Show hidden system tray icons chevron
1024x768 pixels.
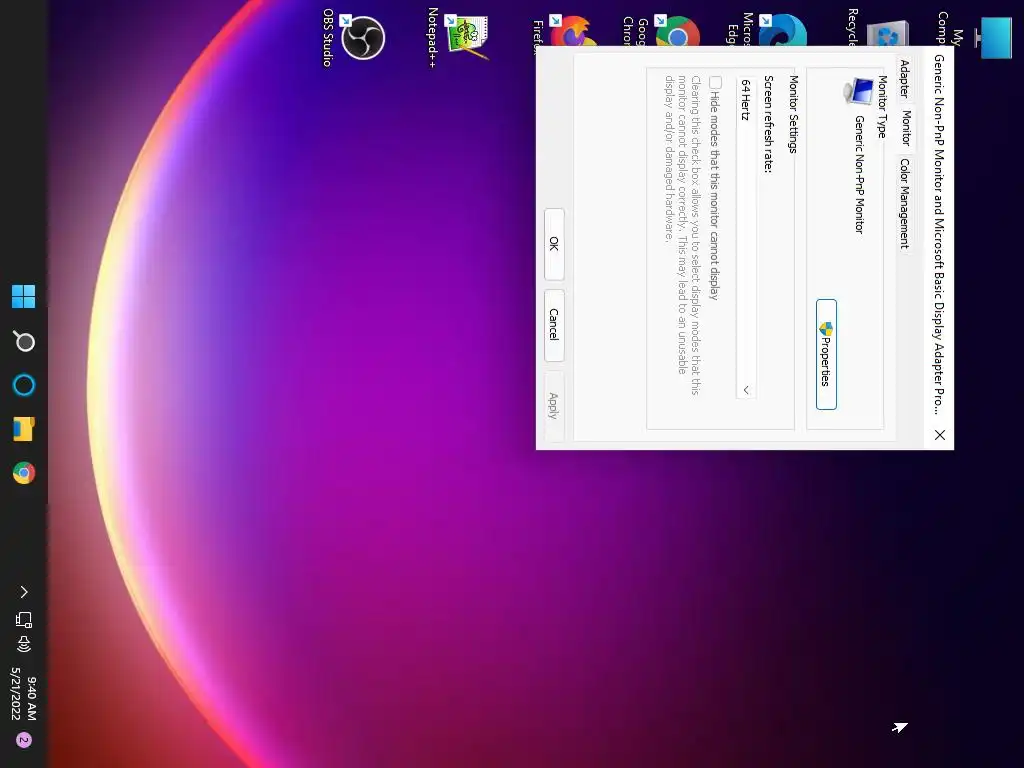[x=24, y=592]
